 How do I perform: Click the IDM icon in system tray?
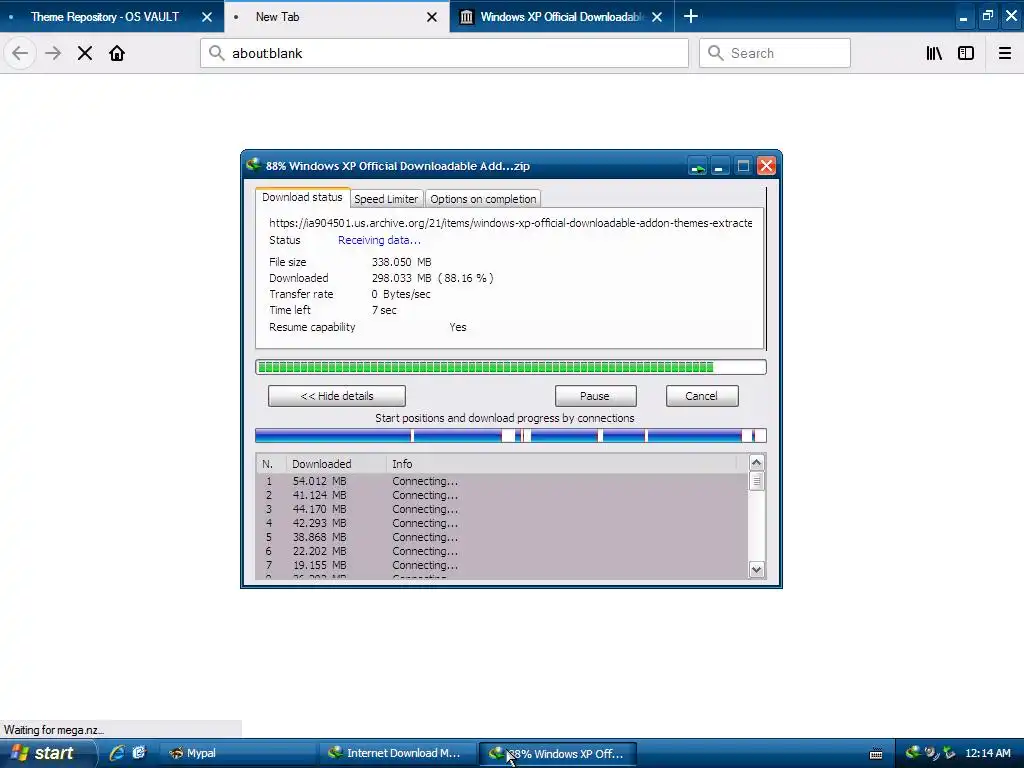(913, 753)
